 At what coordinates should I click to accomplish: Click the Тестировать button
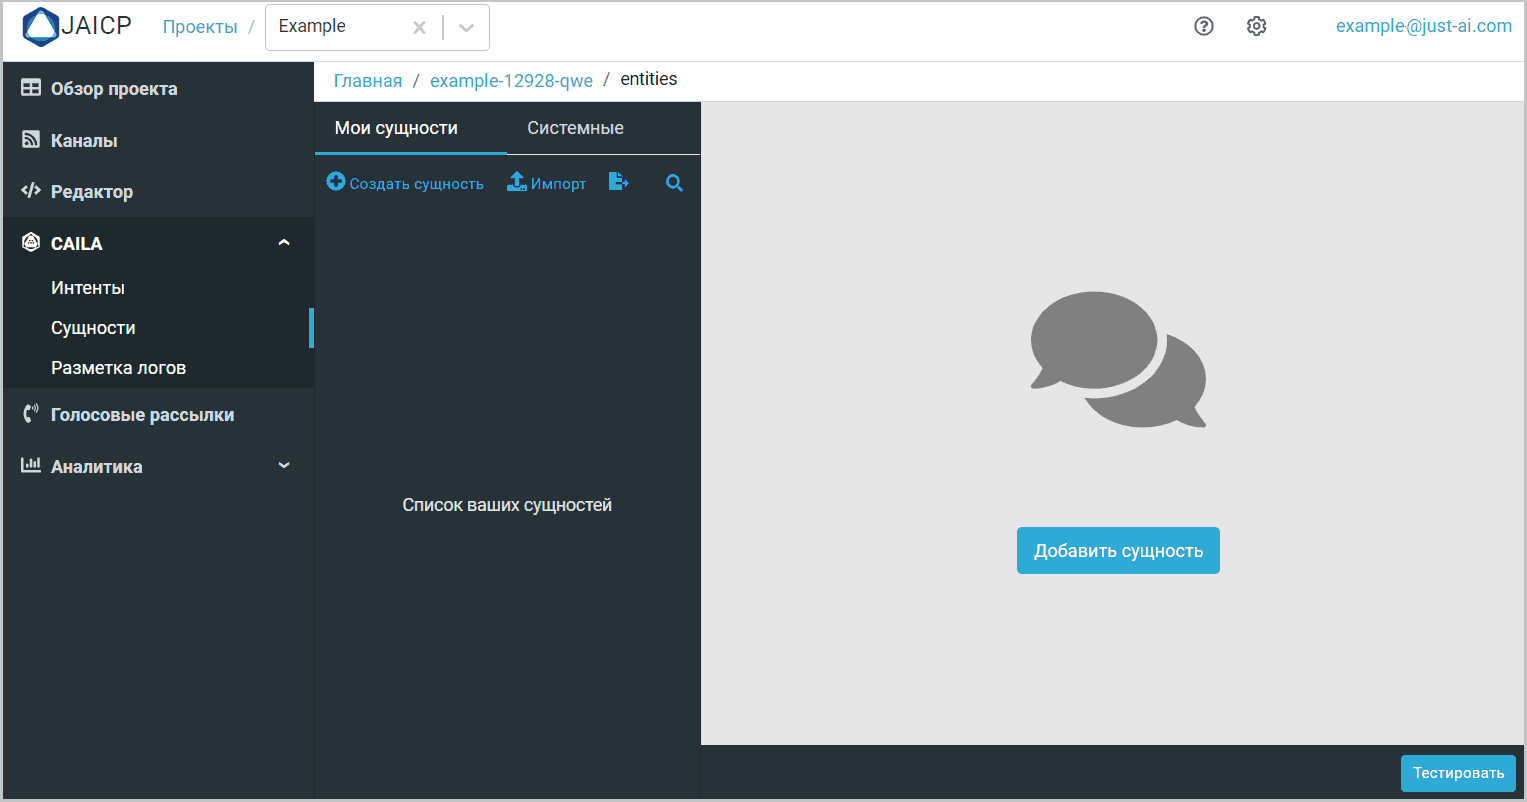coord(1457,773)
